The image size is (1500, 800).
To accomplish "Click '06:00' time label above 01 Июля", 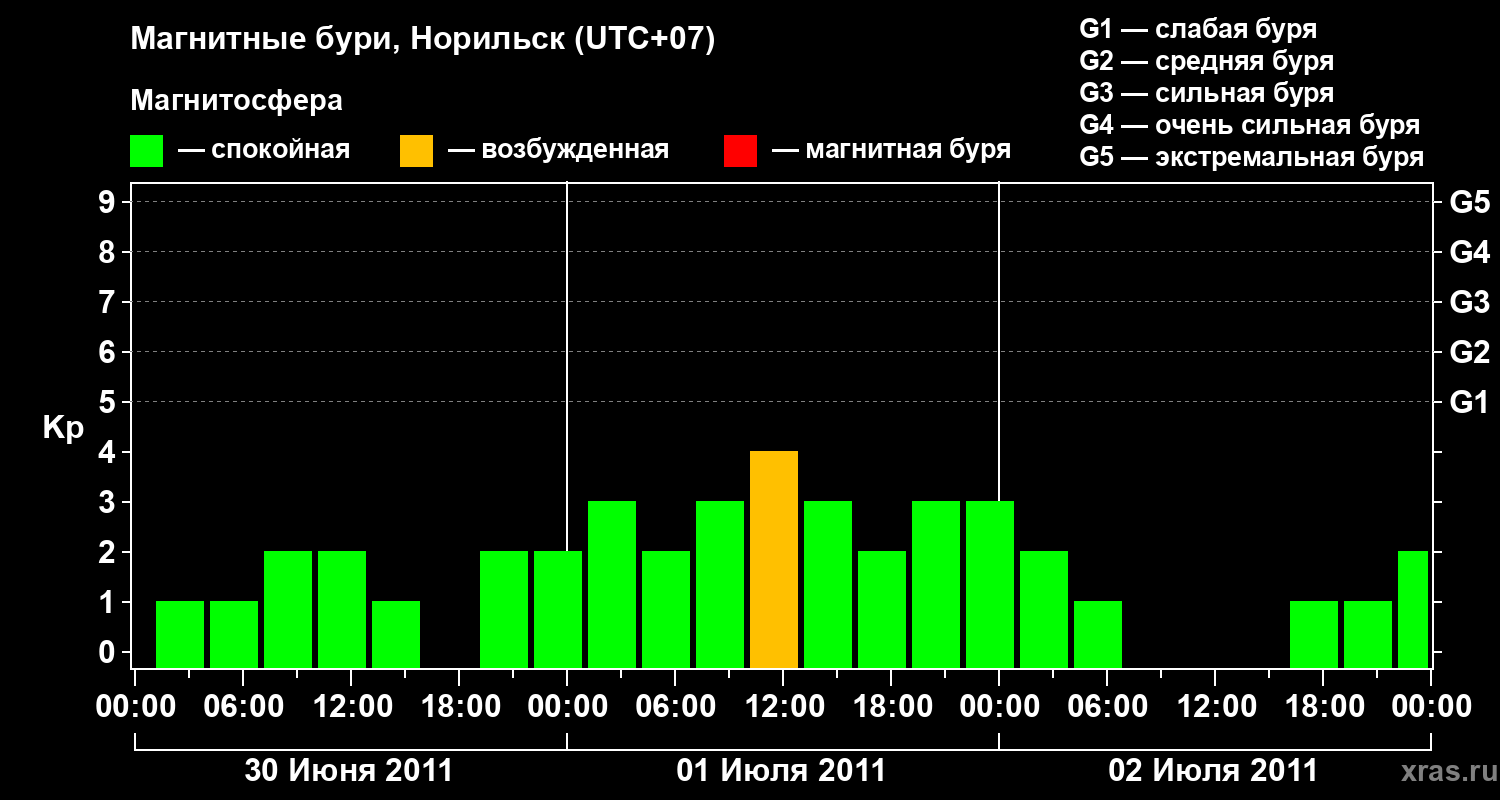I will 675,707.
